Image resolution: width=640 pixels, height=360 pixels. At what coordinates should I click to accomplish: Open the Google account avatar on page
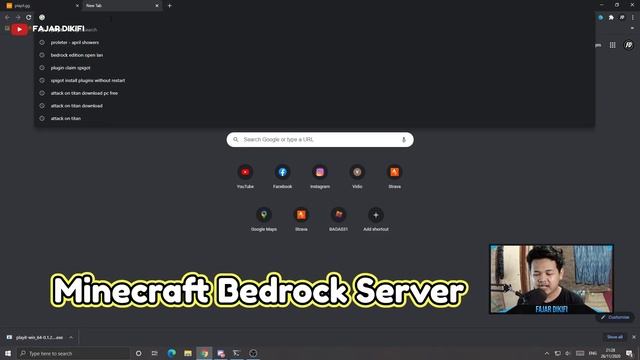tap(629, 45)
